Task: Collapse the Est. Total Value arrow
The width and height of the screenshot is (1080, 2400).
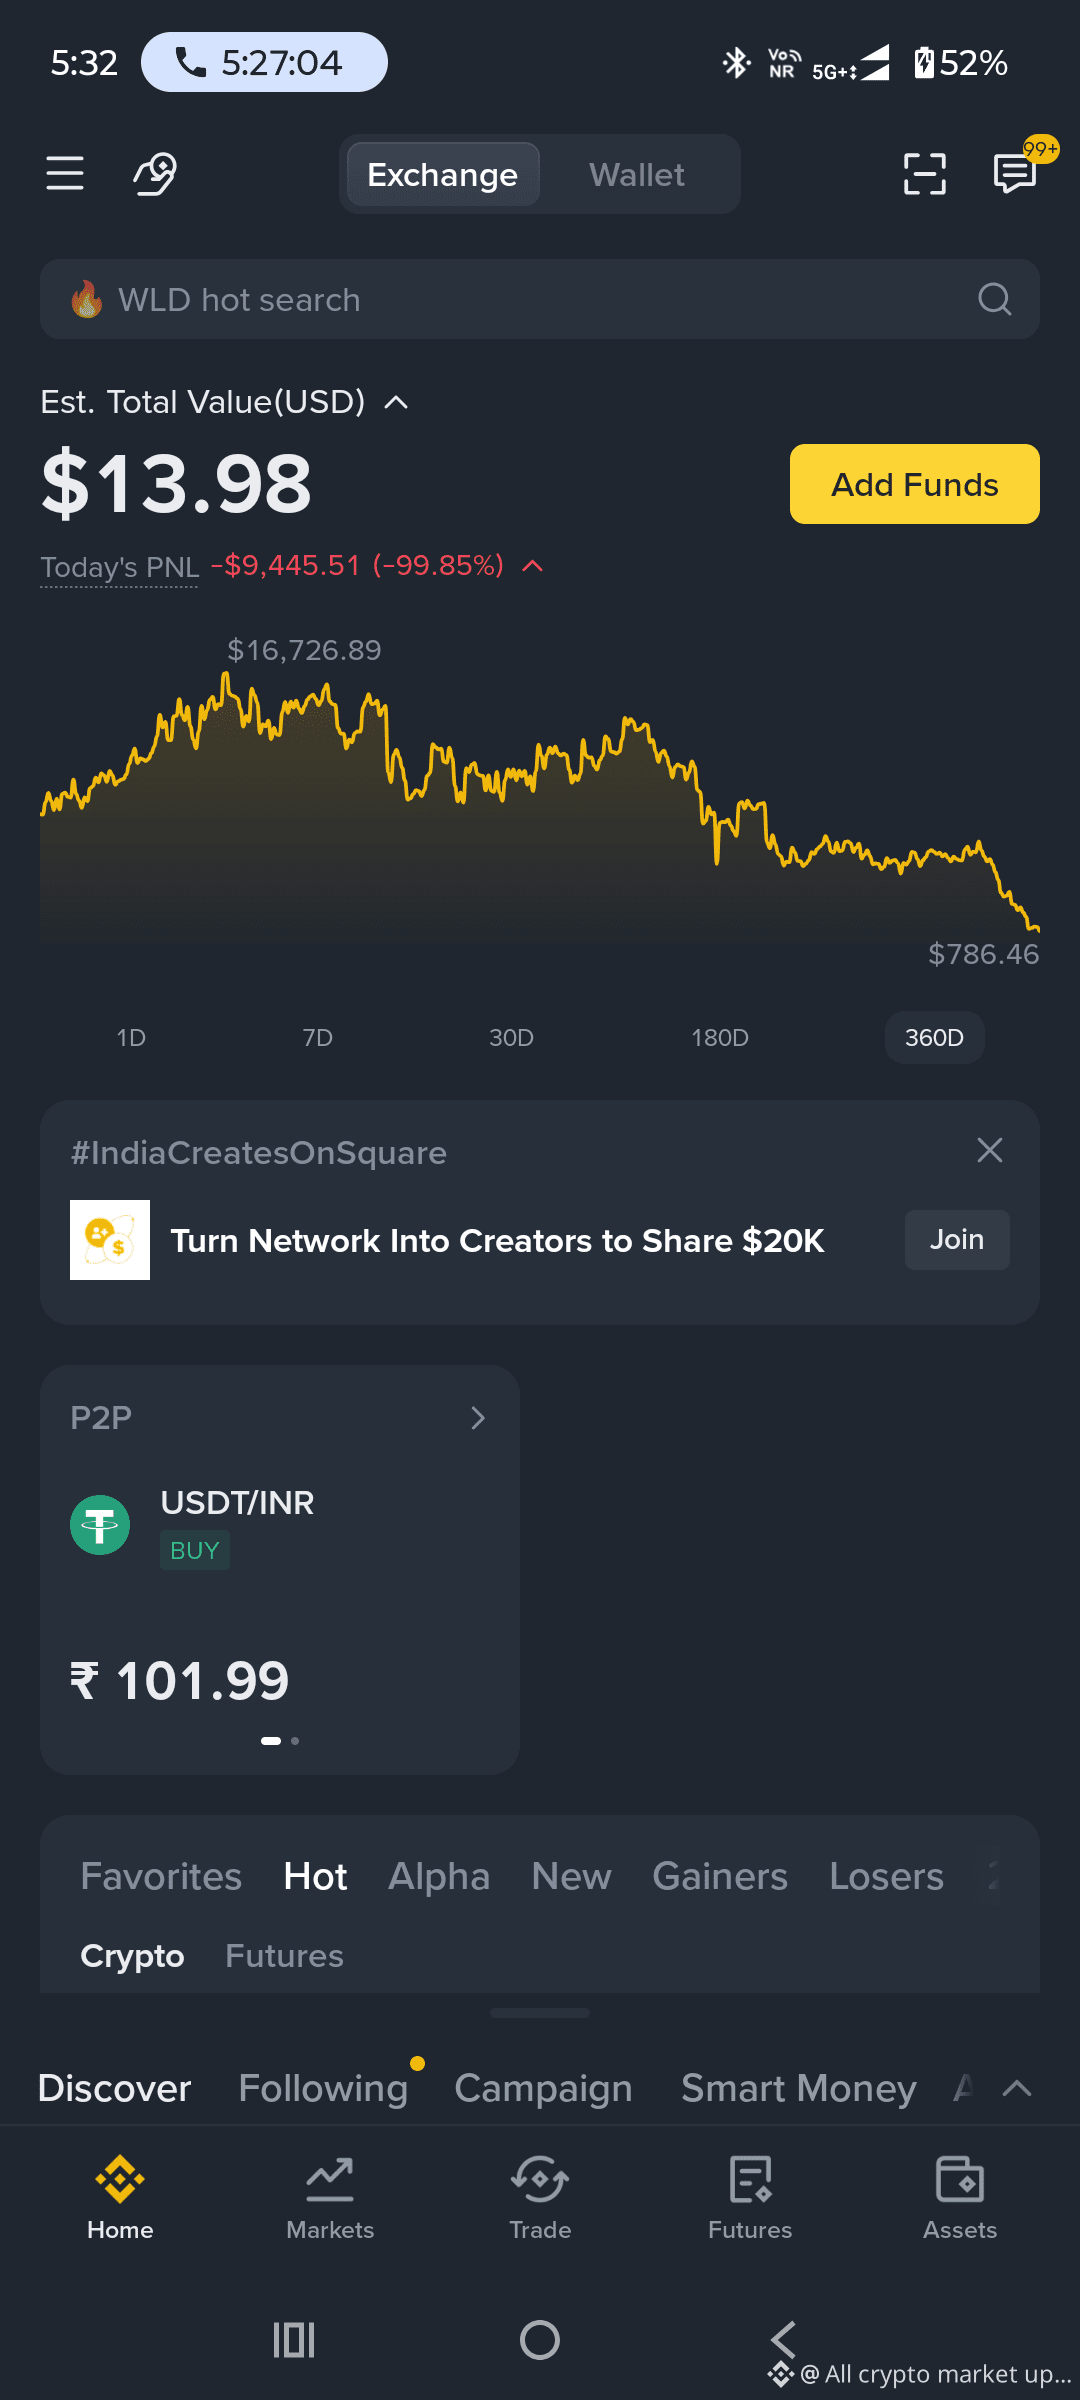Action: coord(397,402)
